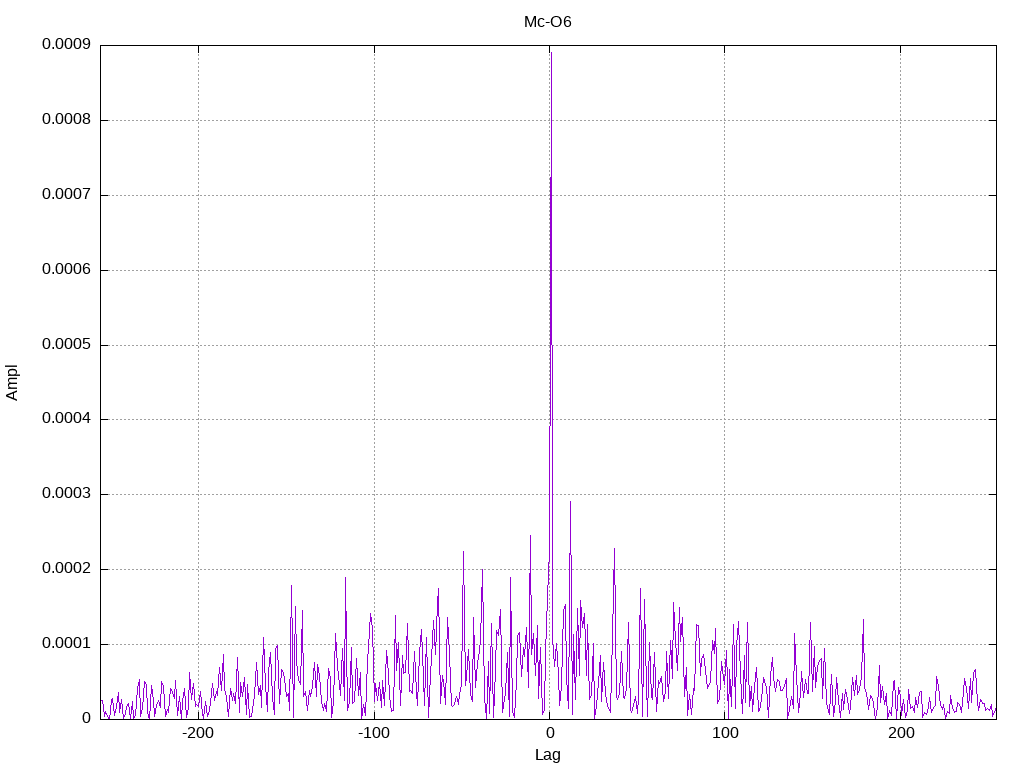Click the 0.0002 y-axis tick label
This screenshot has width=1024, height=768.
(x=67, y=569)
